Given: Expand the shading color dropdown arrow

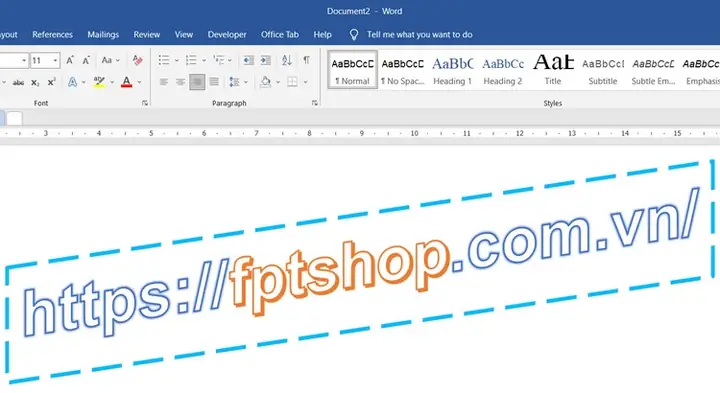Looking at the screenshot, I should pos(278,83).
